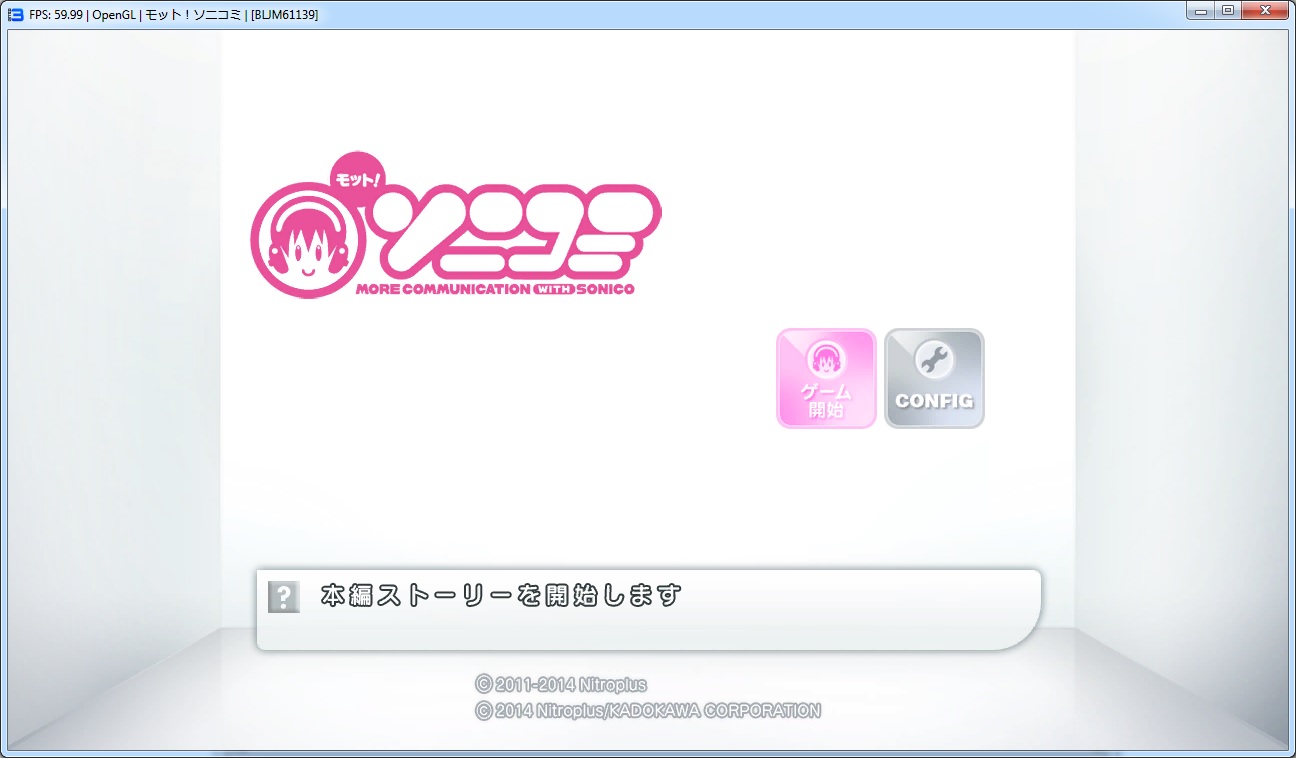The width and height of the screenshot is (1296, 758).
Task: Start the game with the ゲーム開始 tile
Action: coord(826,379)
